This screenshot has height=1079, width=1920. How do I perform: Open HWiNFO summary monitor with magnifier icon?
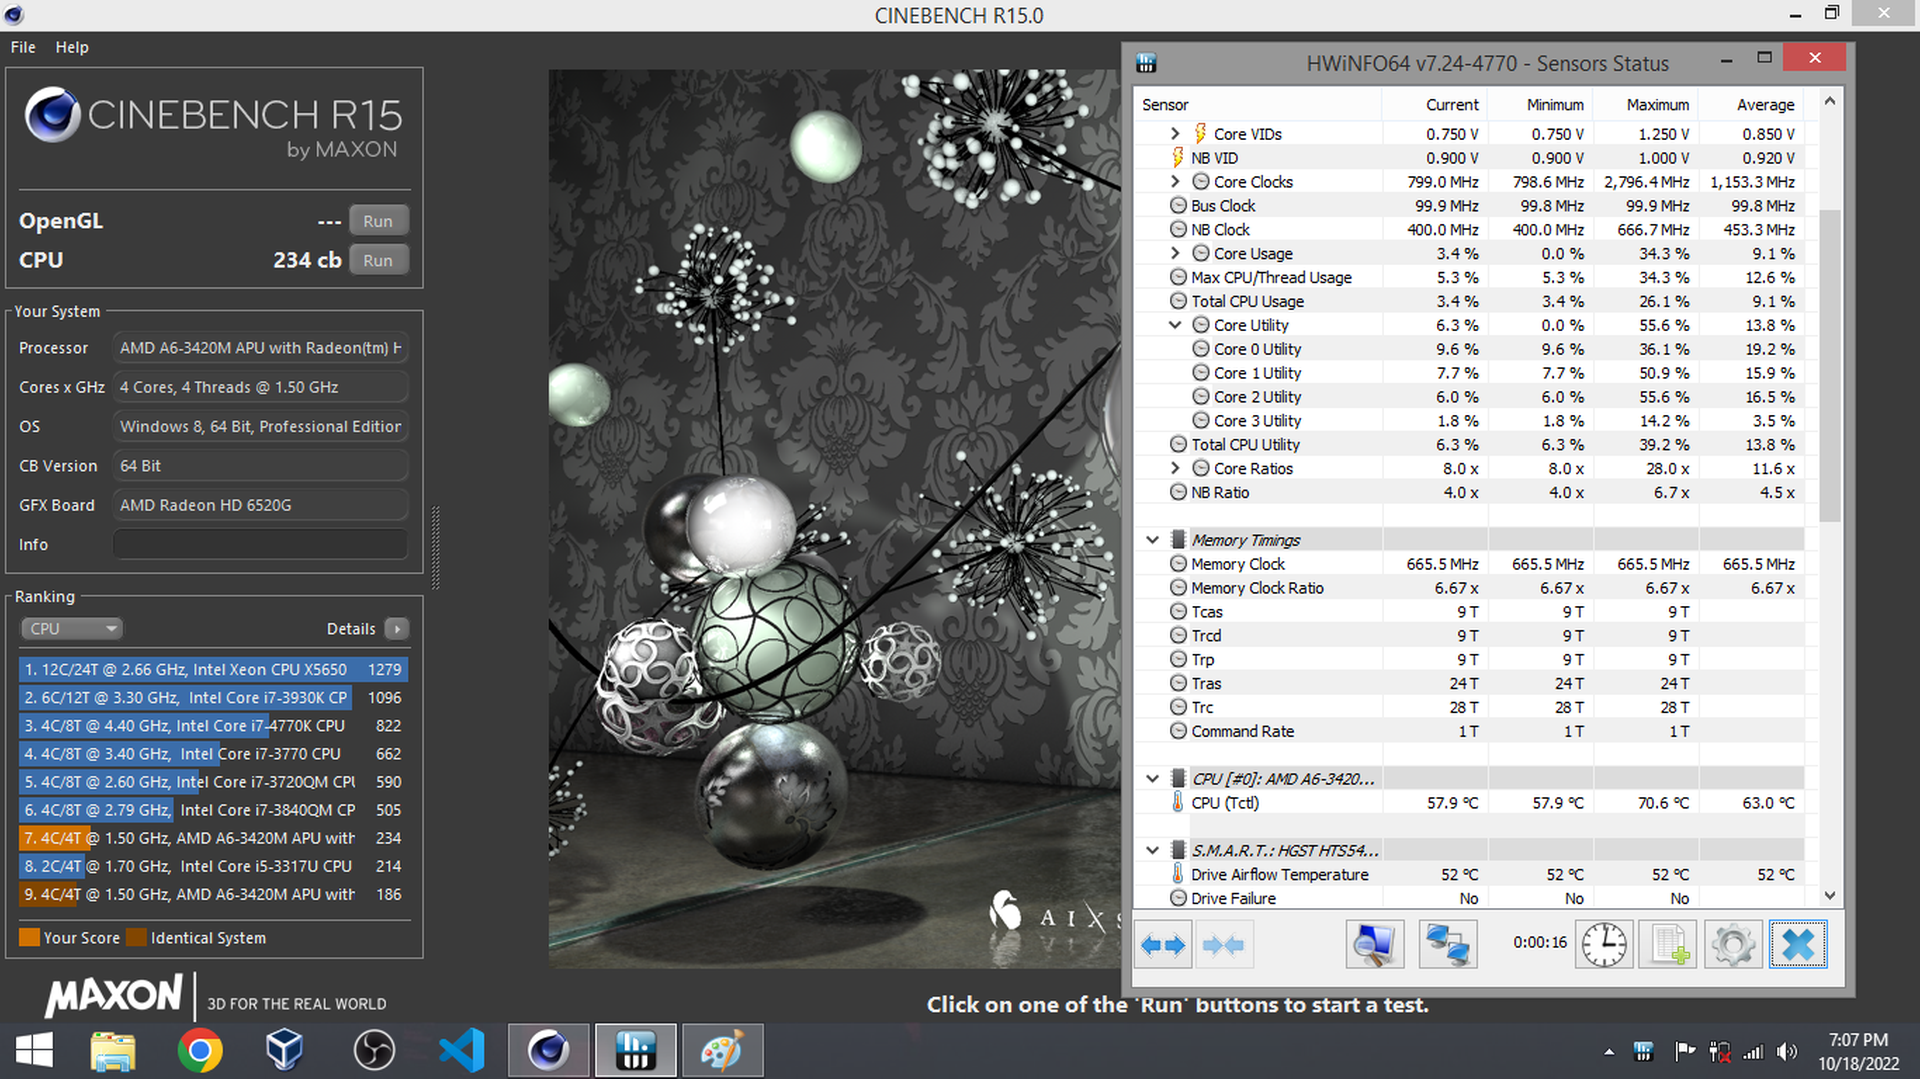point(1375,944)
